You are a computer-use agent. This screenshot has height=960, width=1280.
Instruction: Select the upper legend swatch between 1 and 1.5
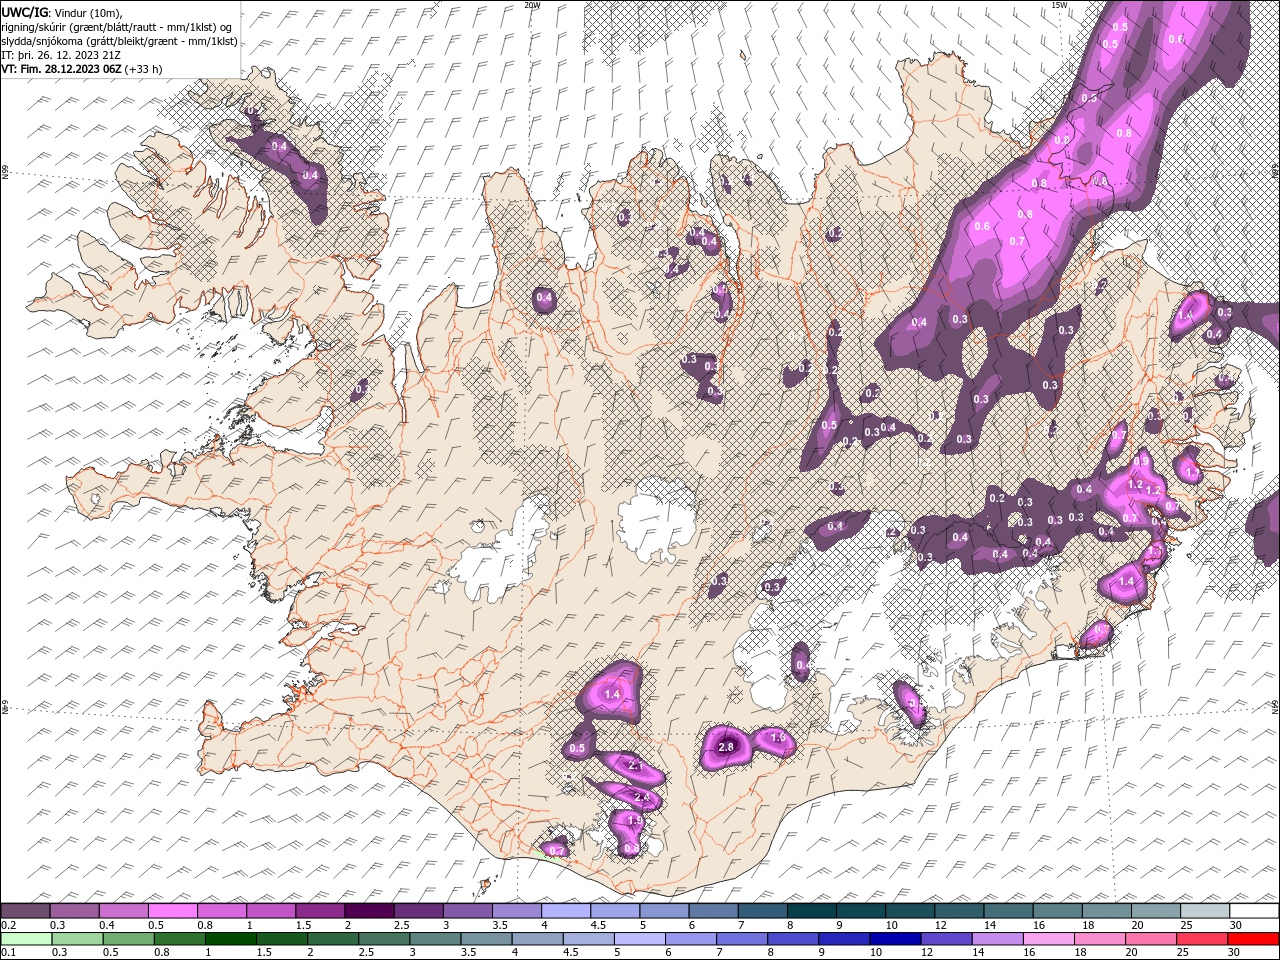(270, 911)
